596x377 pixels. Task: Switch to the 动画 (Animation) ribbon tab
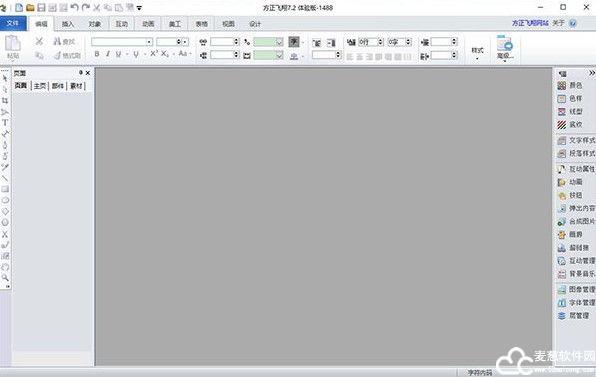(x=148, y=24)
